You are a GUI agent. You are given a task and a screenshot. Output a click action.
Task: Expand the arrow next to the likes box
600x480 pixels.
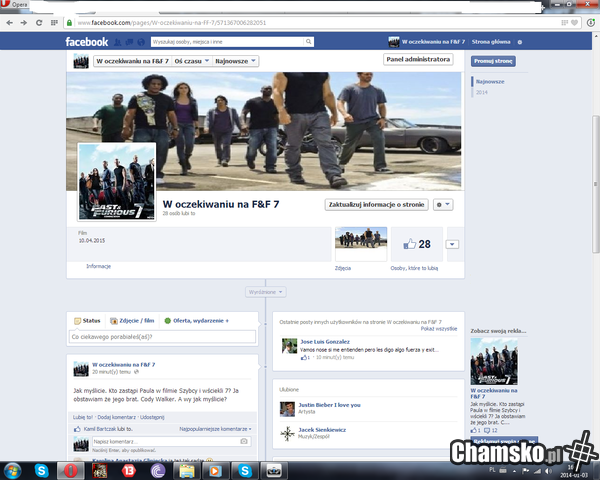pos(453,244)
